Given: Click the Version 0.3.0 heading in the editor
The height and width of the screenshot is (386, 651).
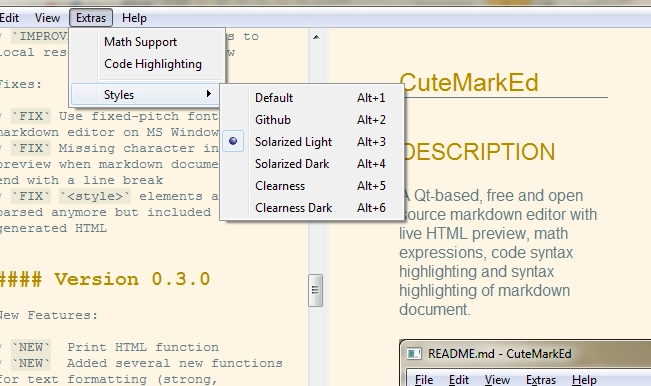Looking at the screenshot, I should click(105, 279).
